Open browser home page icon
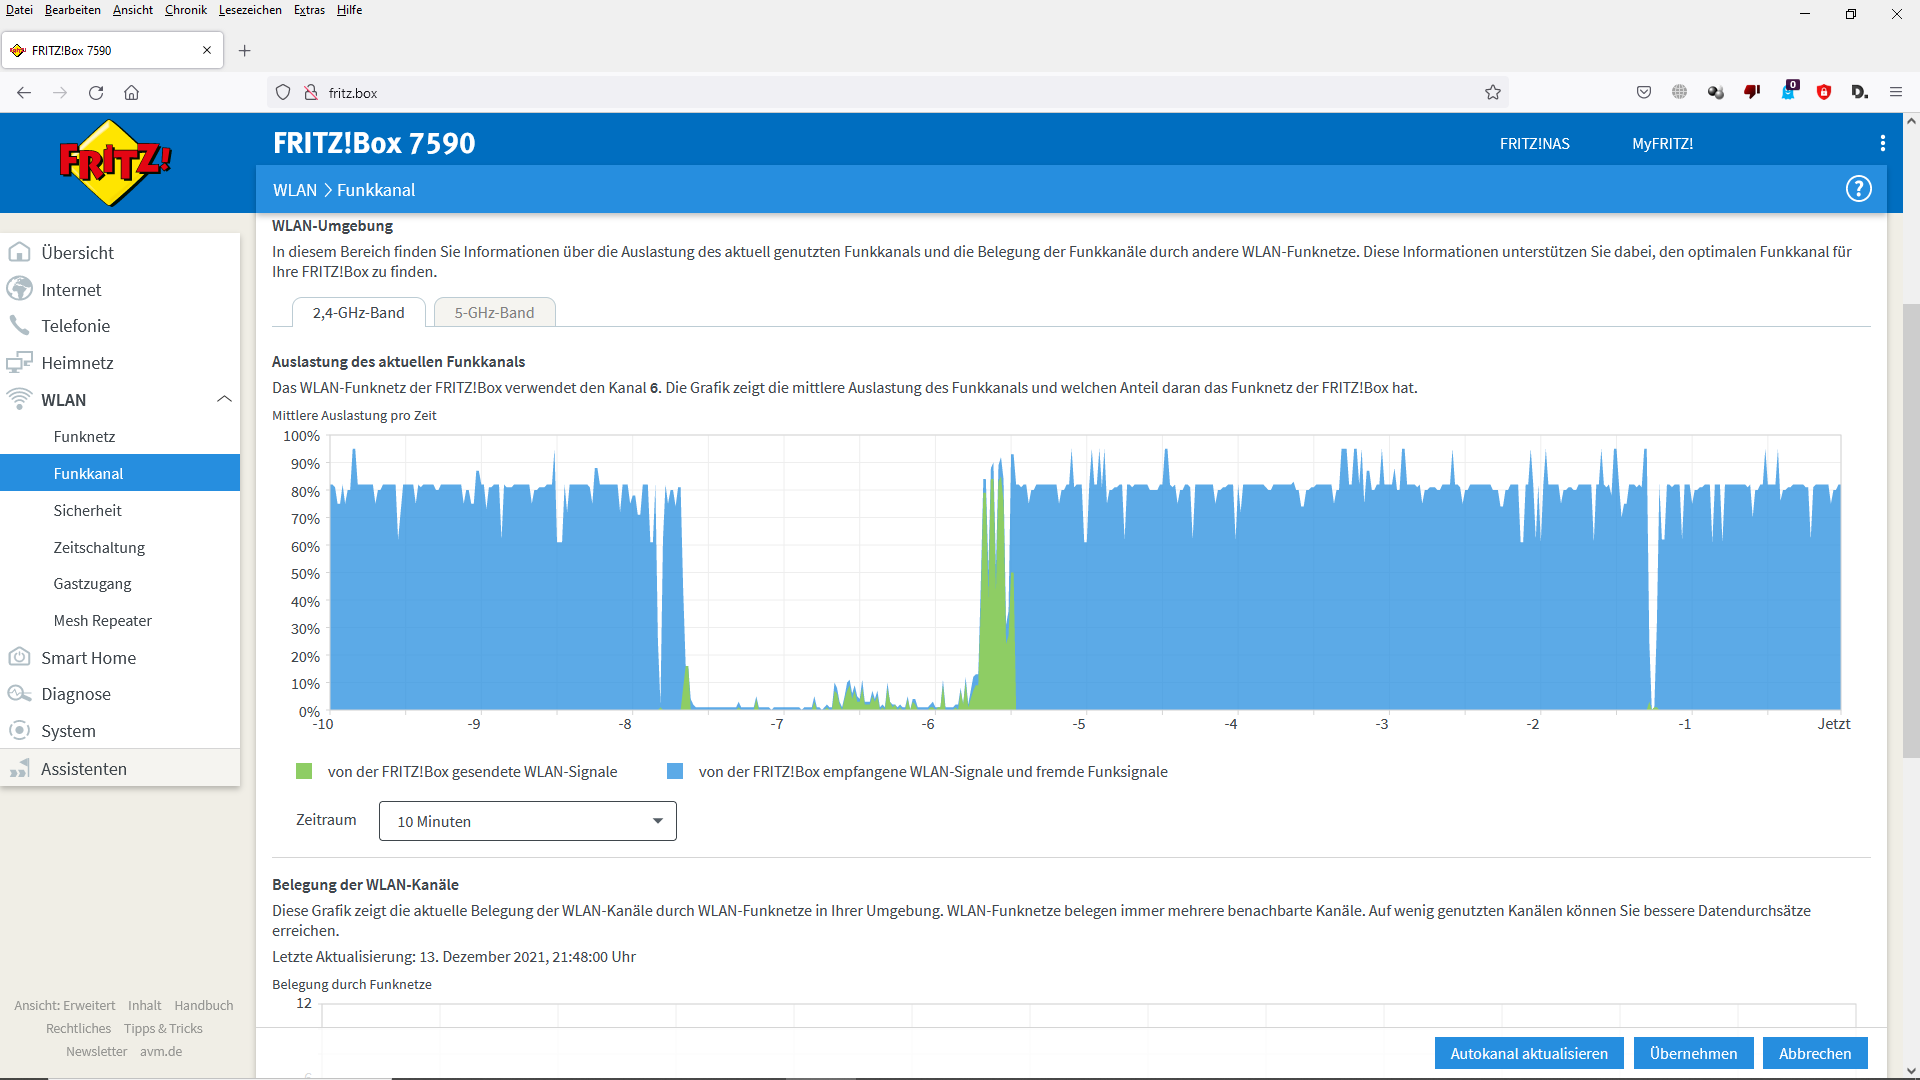Image resolution: width=1920 pixels, height=1080 pixels. coord(131,92)
